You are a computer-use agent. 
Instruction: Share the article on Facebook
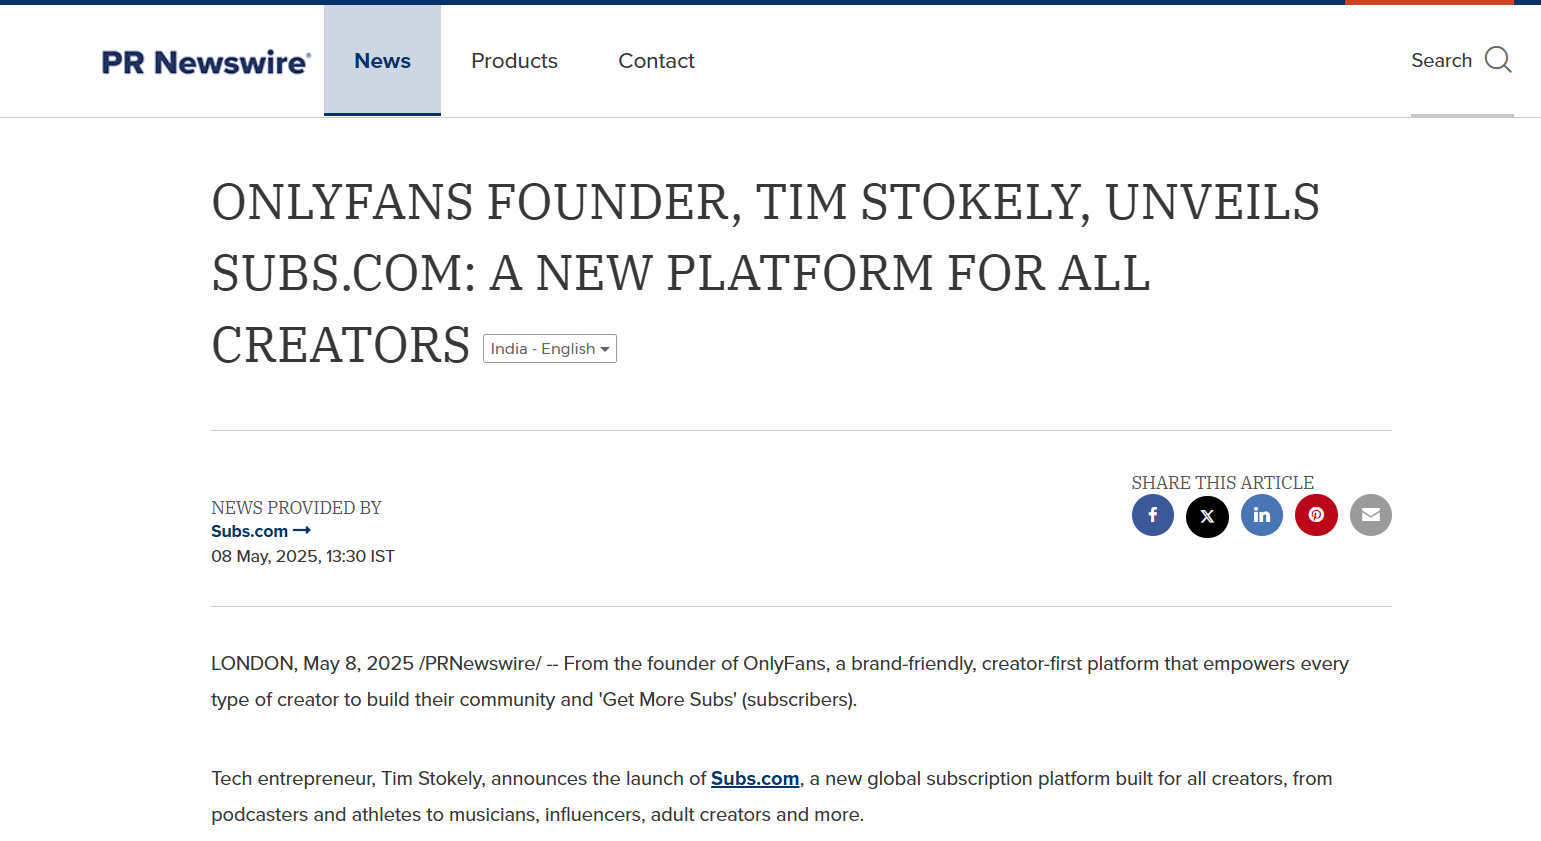1152,515
